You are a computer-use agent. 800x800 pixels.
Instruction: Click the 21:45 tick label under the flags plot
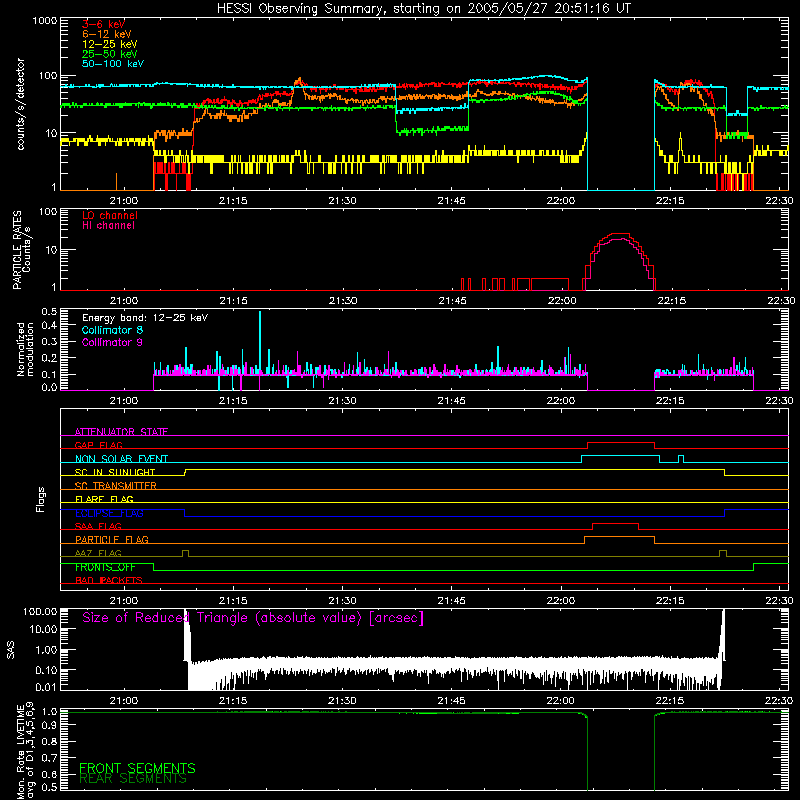click(x=452, y=601)
